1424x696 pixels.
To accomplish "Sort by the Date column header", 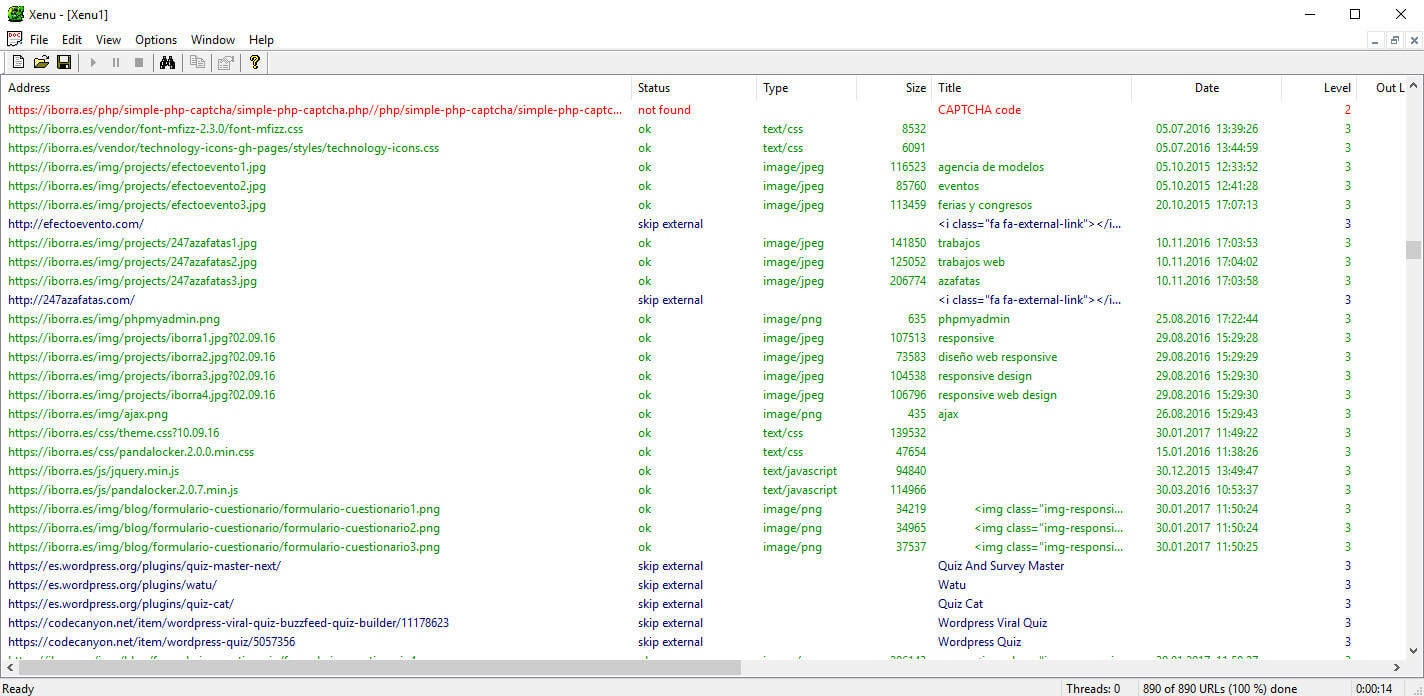I will pyautogui.click(x=1207, y=88).
